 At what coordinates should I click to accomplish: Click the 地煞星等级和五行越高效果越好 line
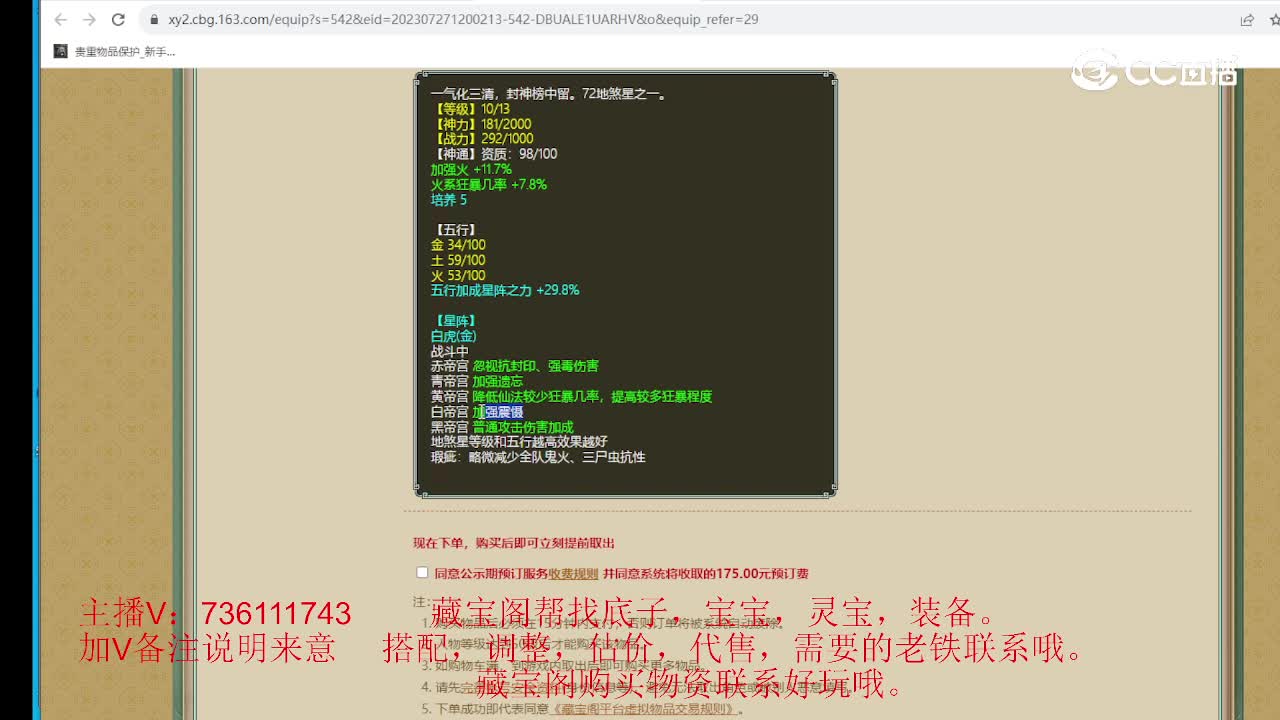(x=519, y=442)
